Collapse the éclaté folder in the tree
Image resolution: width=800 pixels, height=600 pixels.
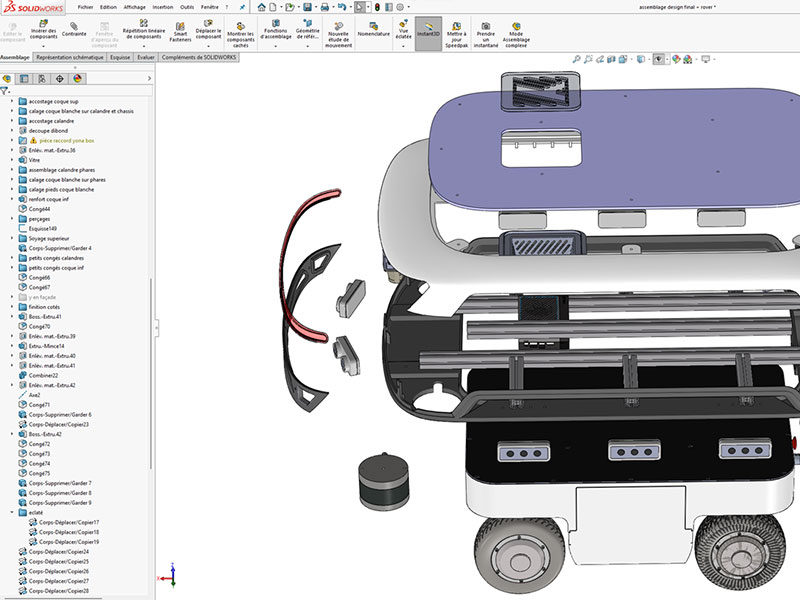(x=12, y=512)
